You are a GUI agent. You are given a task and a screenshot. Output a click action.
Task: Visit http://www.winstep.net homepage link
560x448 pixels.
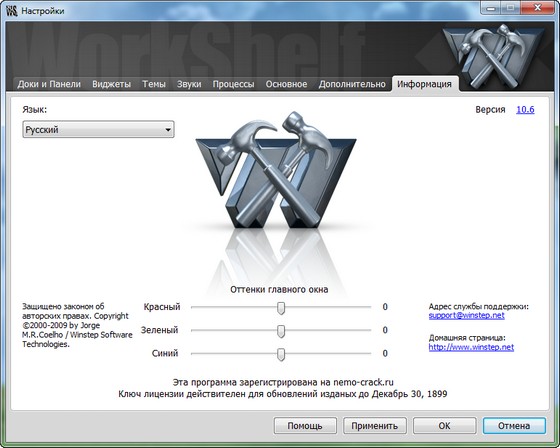tap(471, 347)
